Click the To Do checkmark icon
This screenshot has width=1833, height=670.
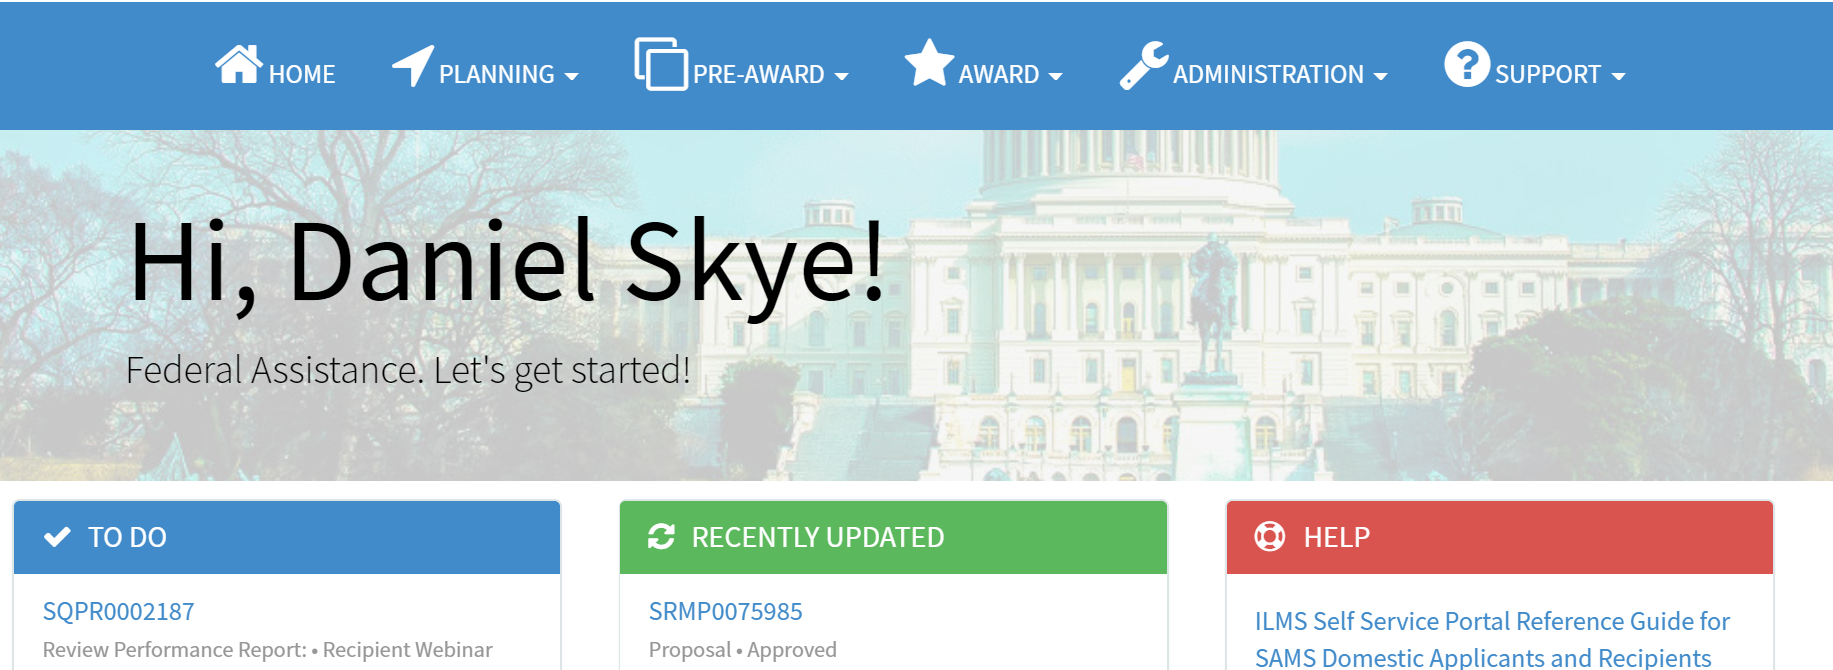pos(57,537)
